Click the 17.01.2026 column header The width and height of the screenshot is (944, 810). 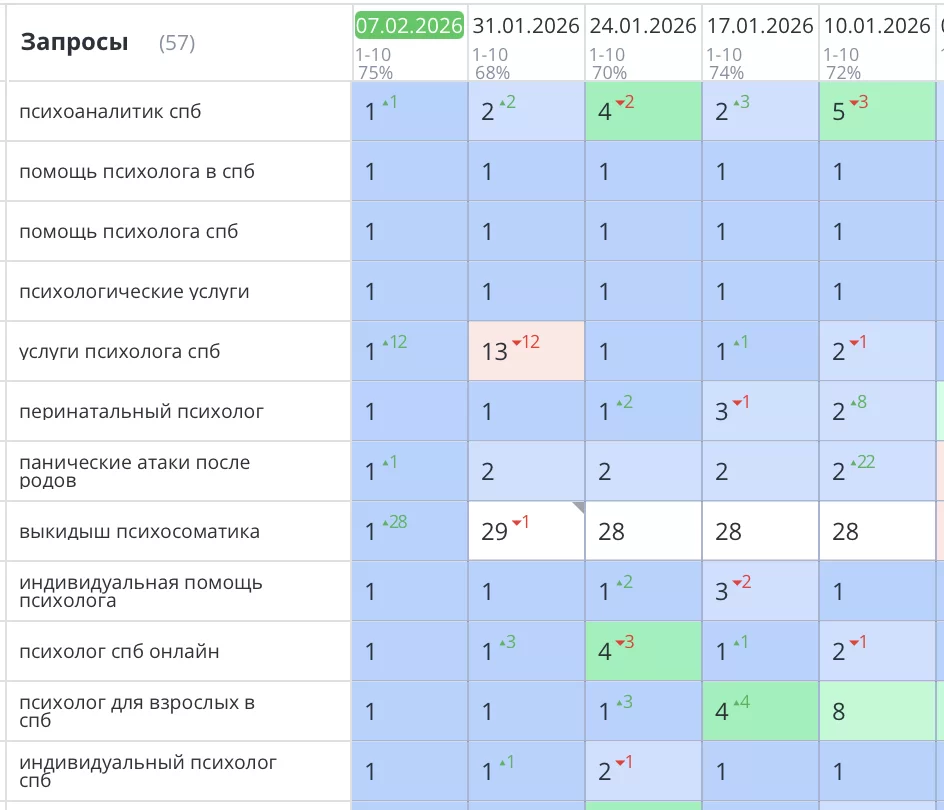pyautogui.click(x=760, y=26)
